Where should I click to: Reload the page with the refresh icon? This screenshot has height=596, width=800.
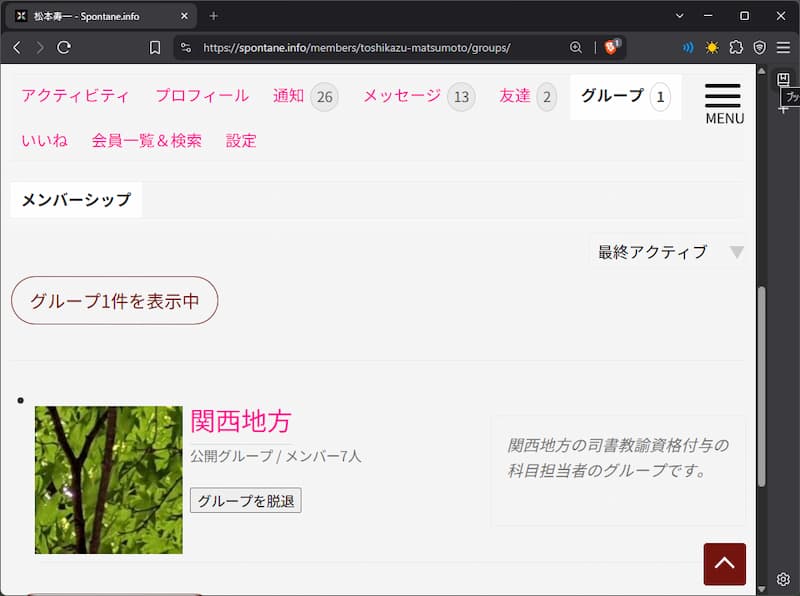click(64, 48)
